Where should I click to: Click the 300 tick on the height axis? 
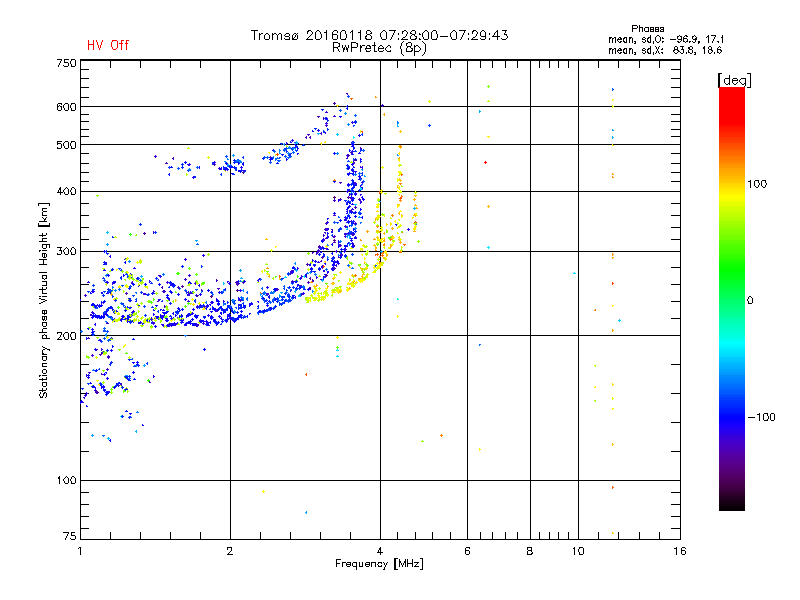(66, 251)
